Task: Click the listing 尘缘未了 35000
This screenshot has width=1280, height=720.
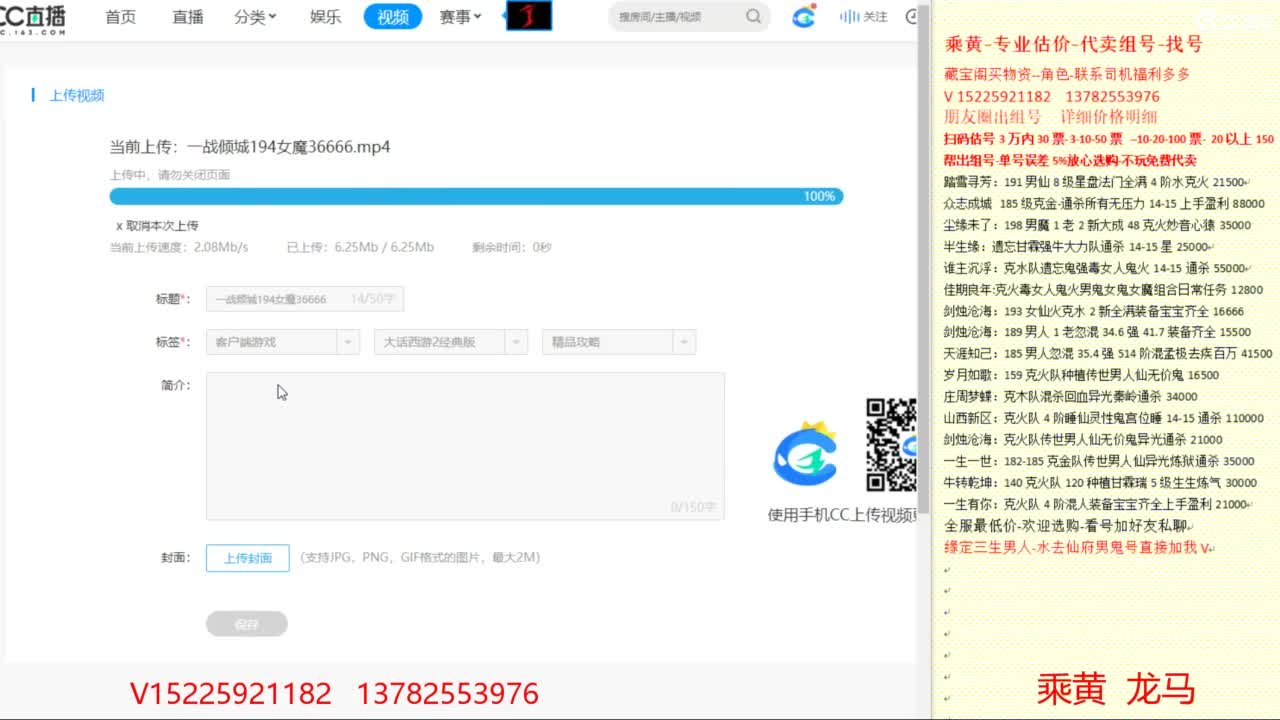Action: pos(1098,225)
